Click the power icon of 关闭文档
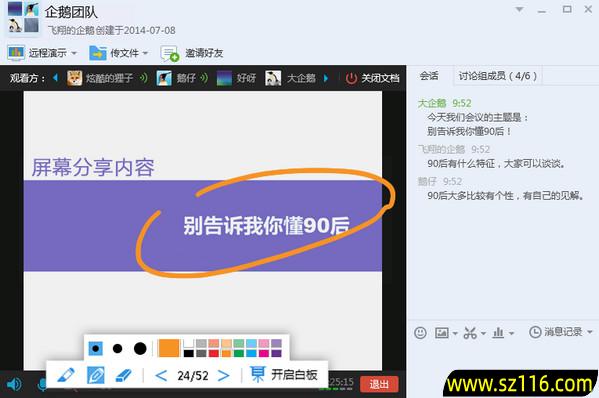 [x=351, y=78]
